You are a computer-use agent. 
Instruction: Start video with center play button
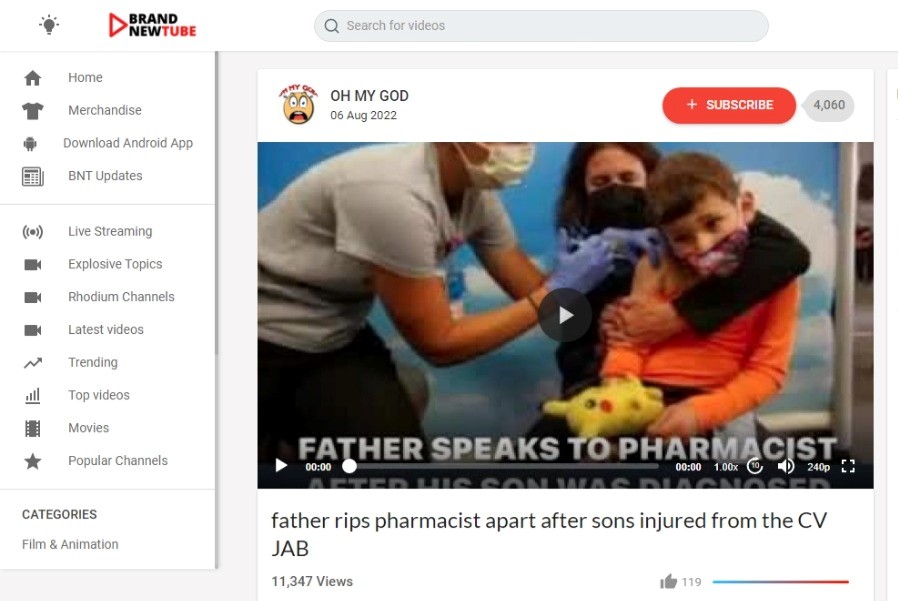coord(565,315)
